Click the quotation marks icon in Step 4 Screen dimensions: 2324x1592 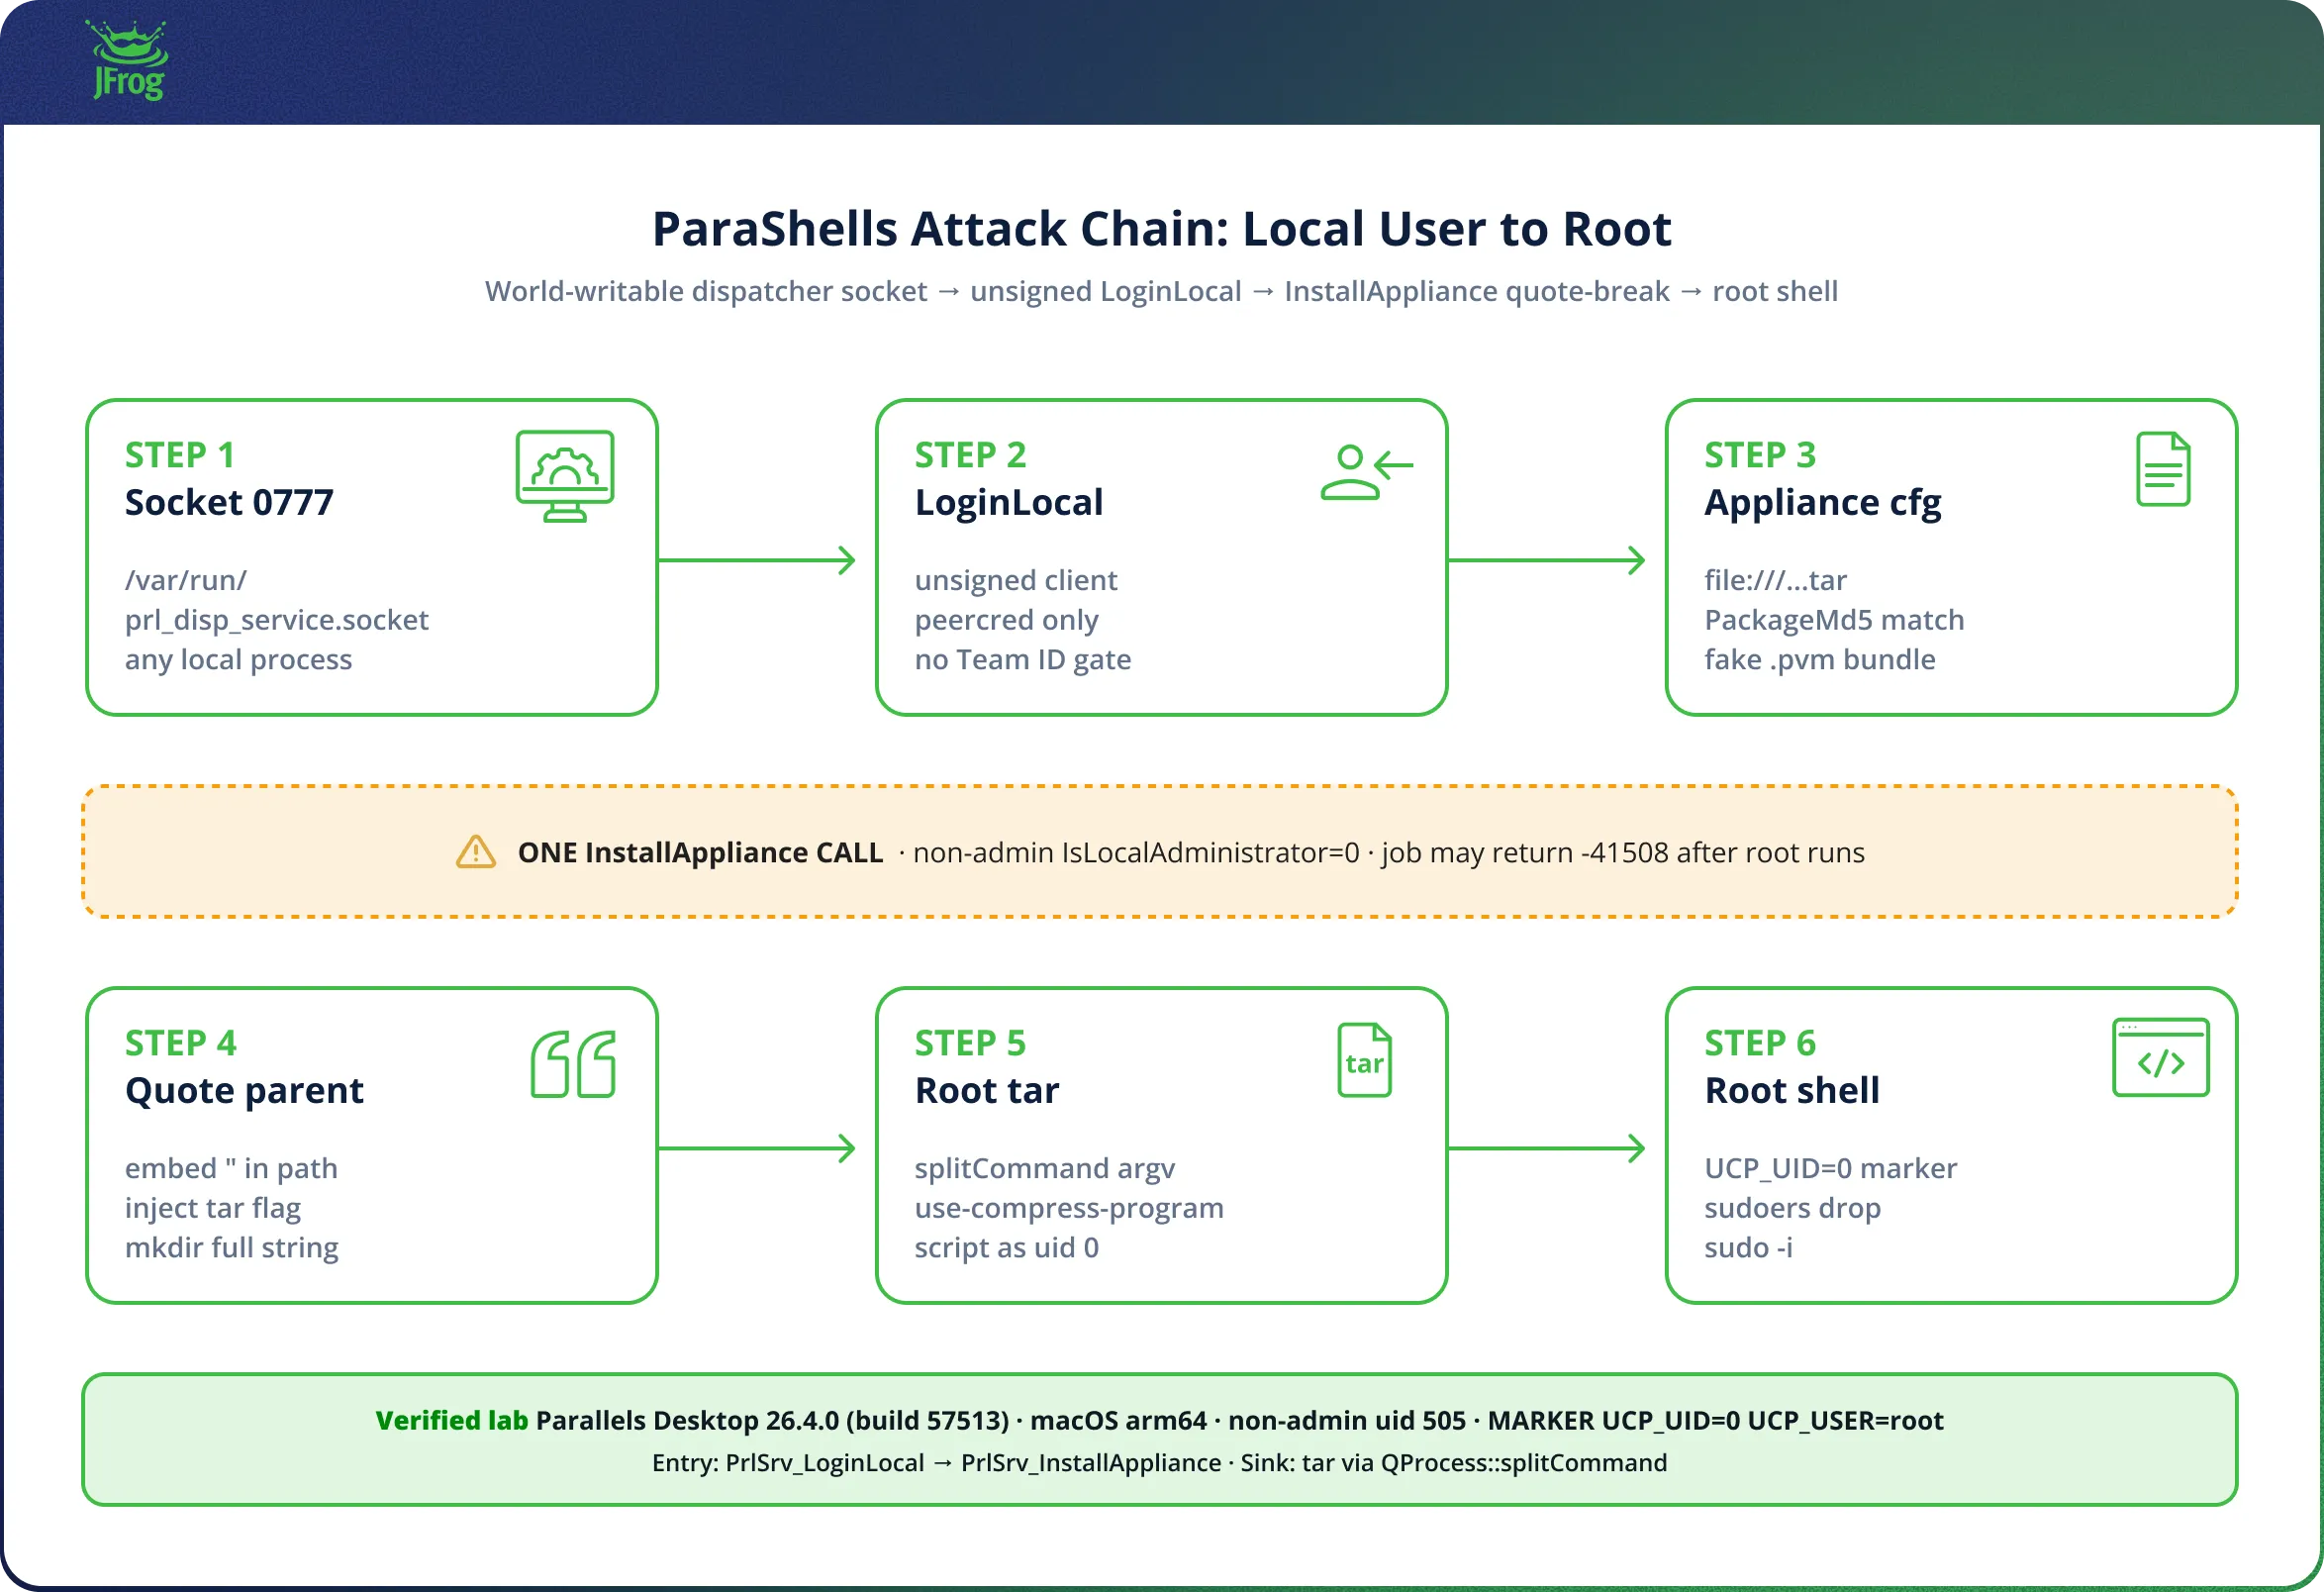click(573, 1064)
